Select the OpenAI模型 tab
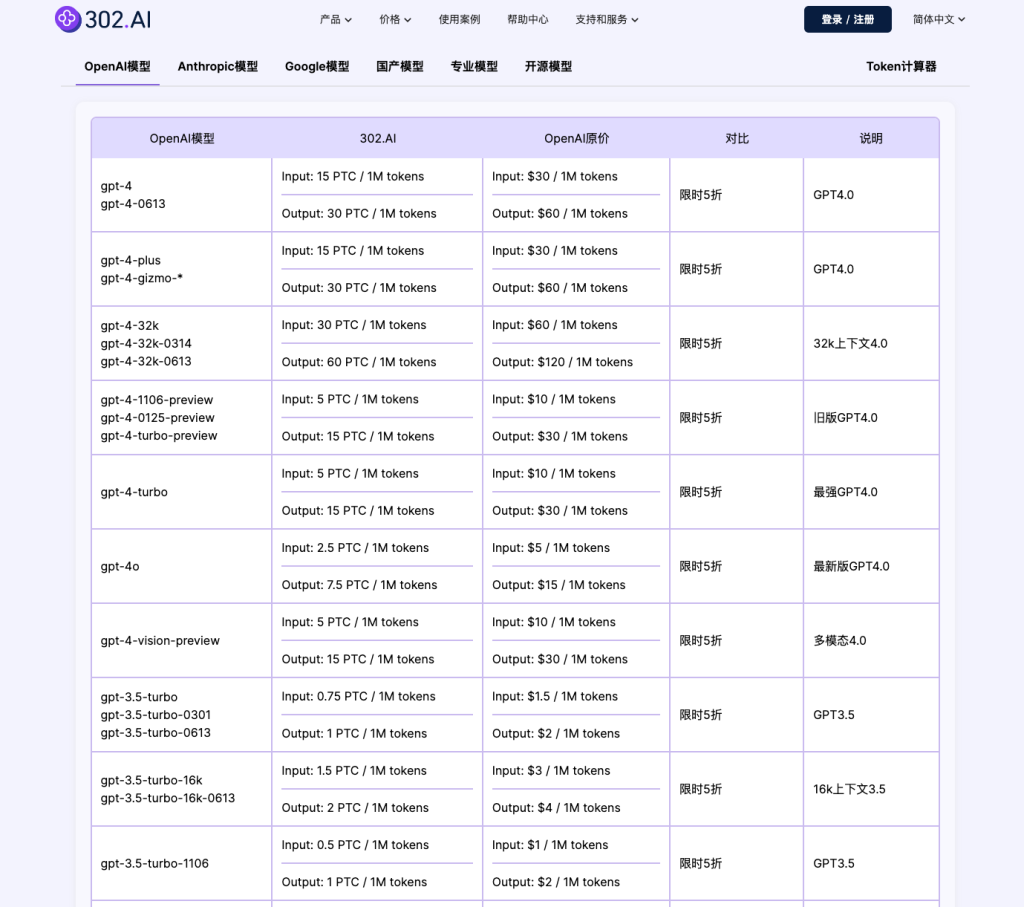This screenshot has width=1024, height=907. point(118,67)
